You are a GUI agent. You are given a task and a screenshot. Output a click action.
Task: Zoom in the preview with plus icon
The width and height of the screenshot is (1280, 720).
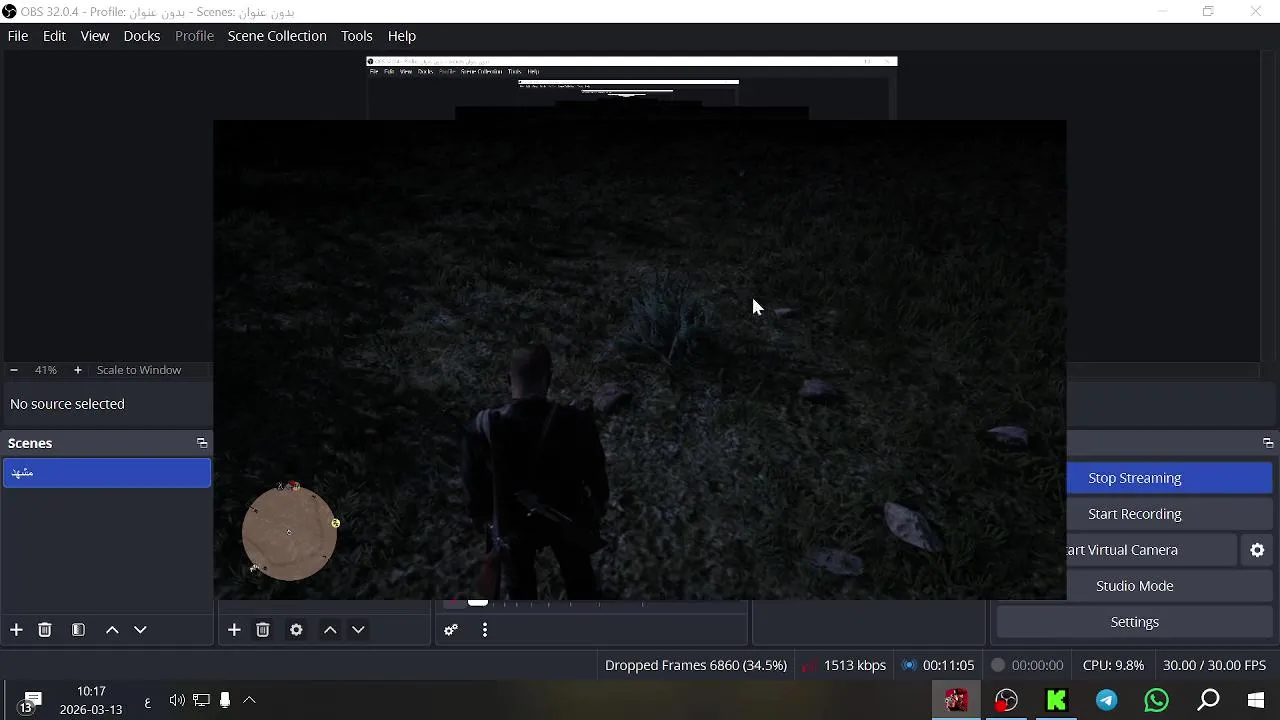tap(78, 370)
